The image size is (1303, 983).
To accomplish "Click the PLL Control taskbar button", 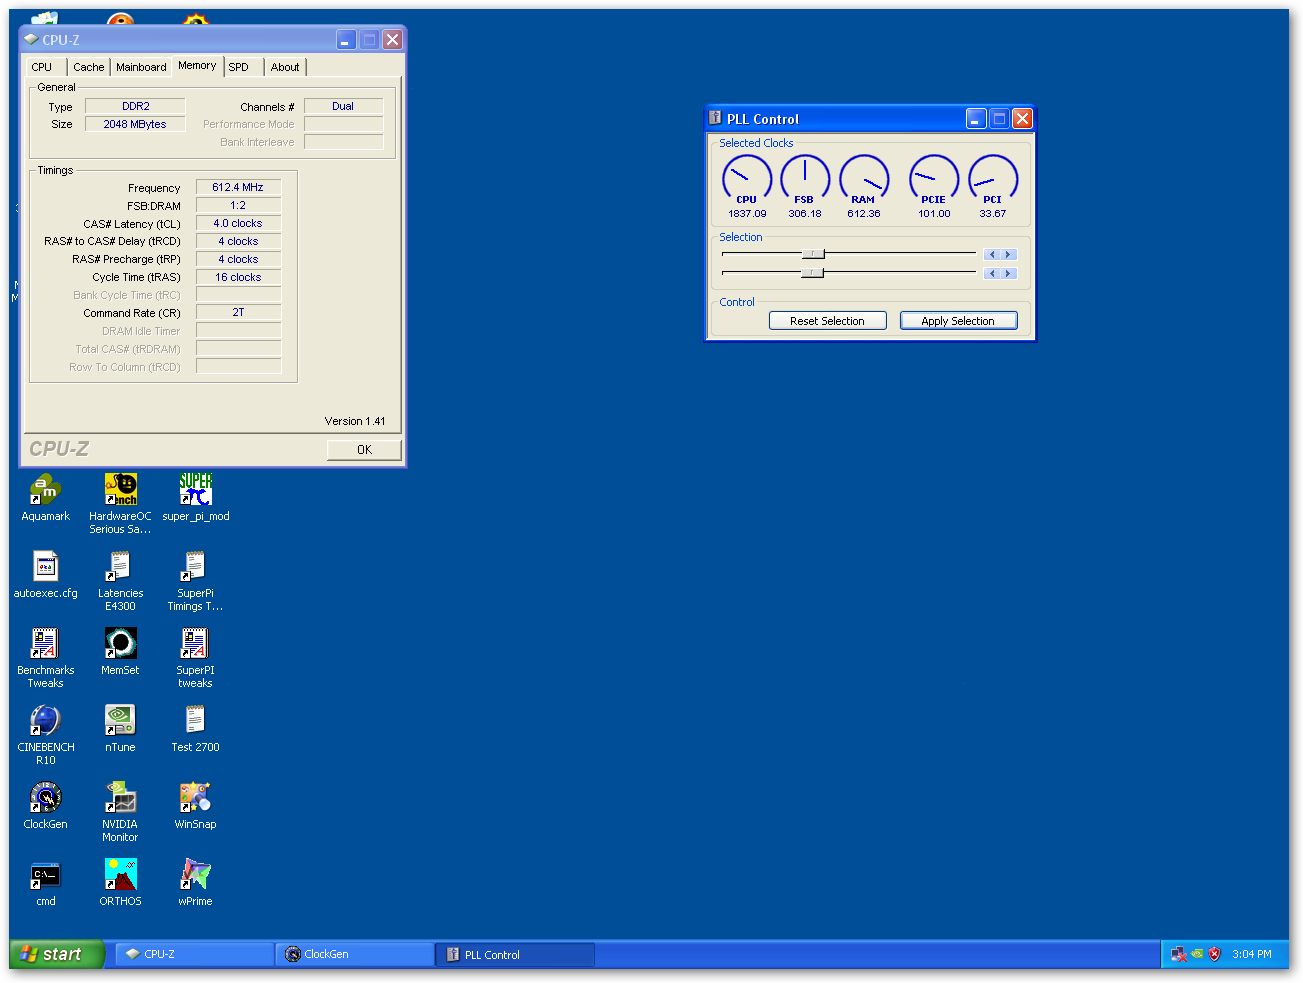I will [516, 954].
